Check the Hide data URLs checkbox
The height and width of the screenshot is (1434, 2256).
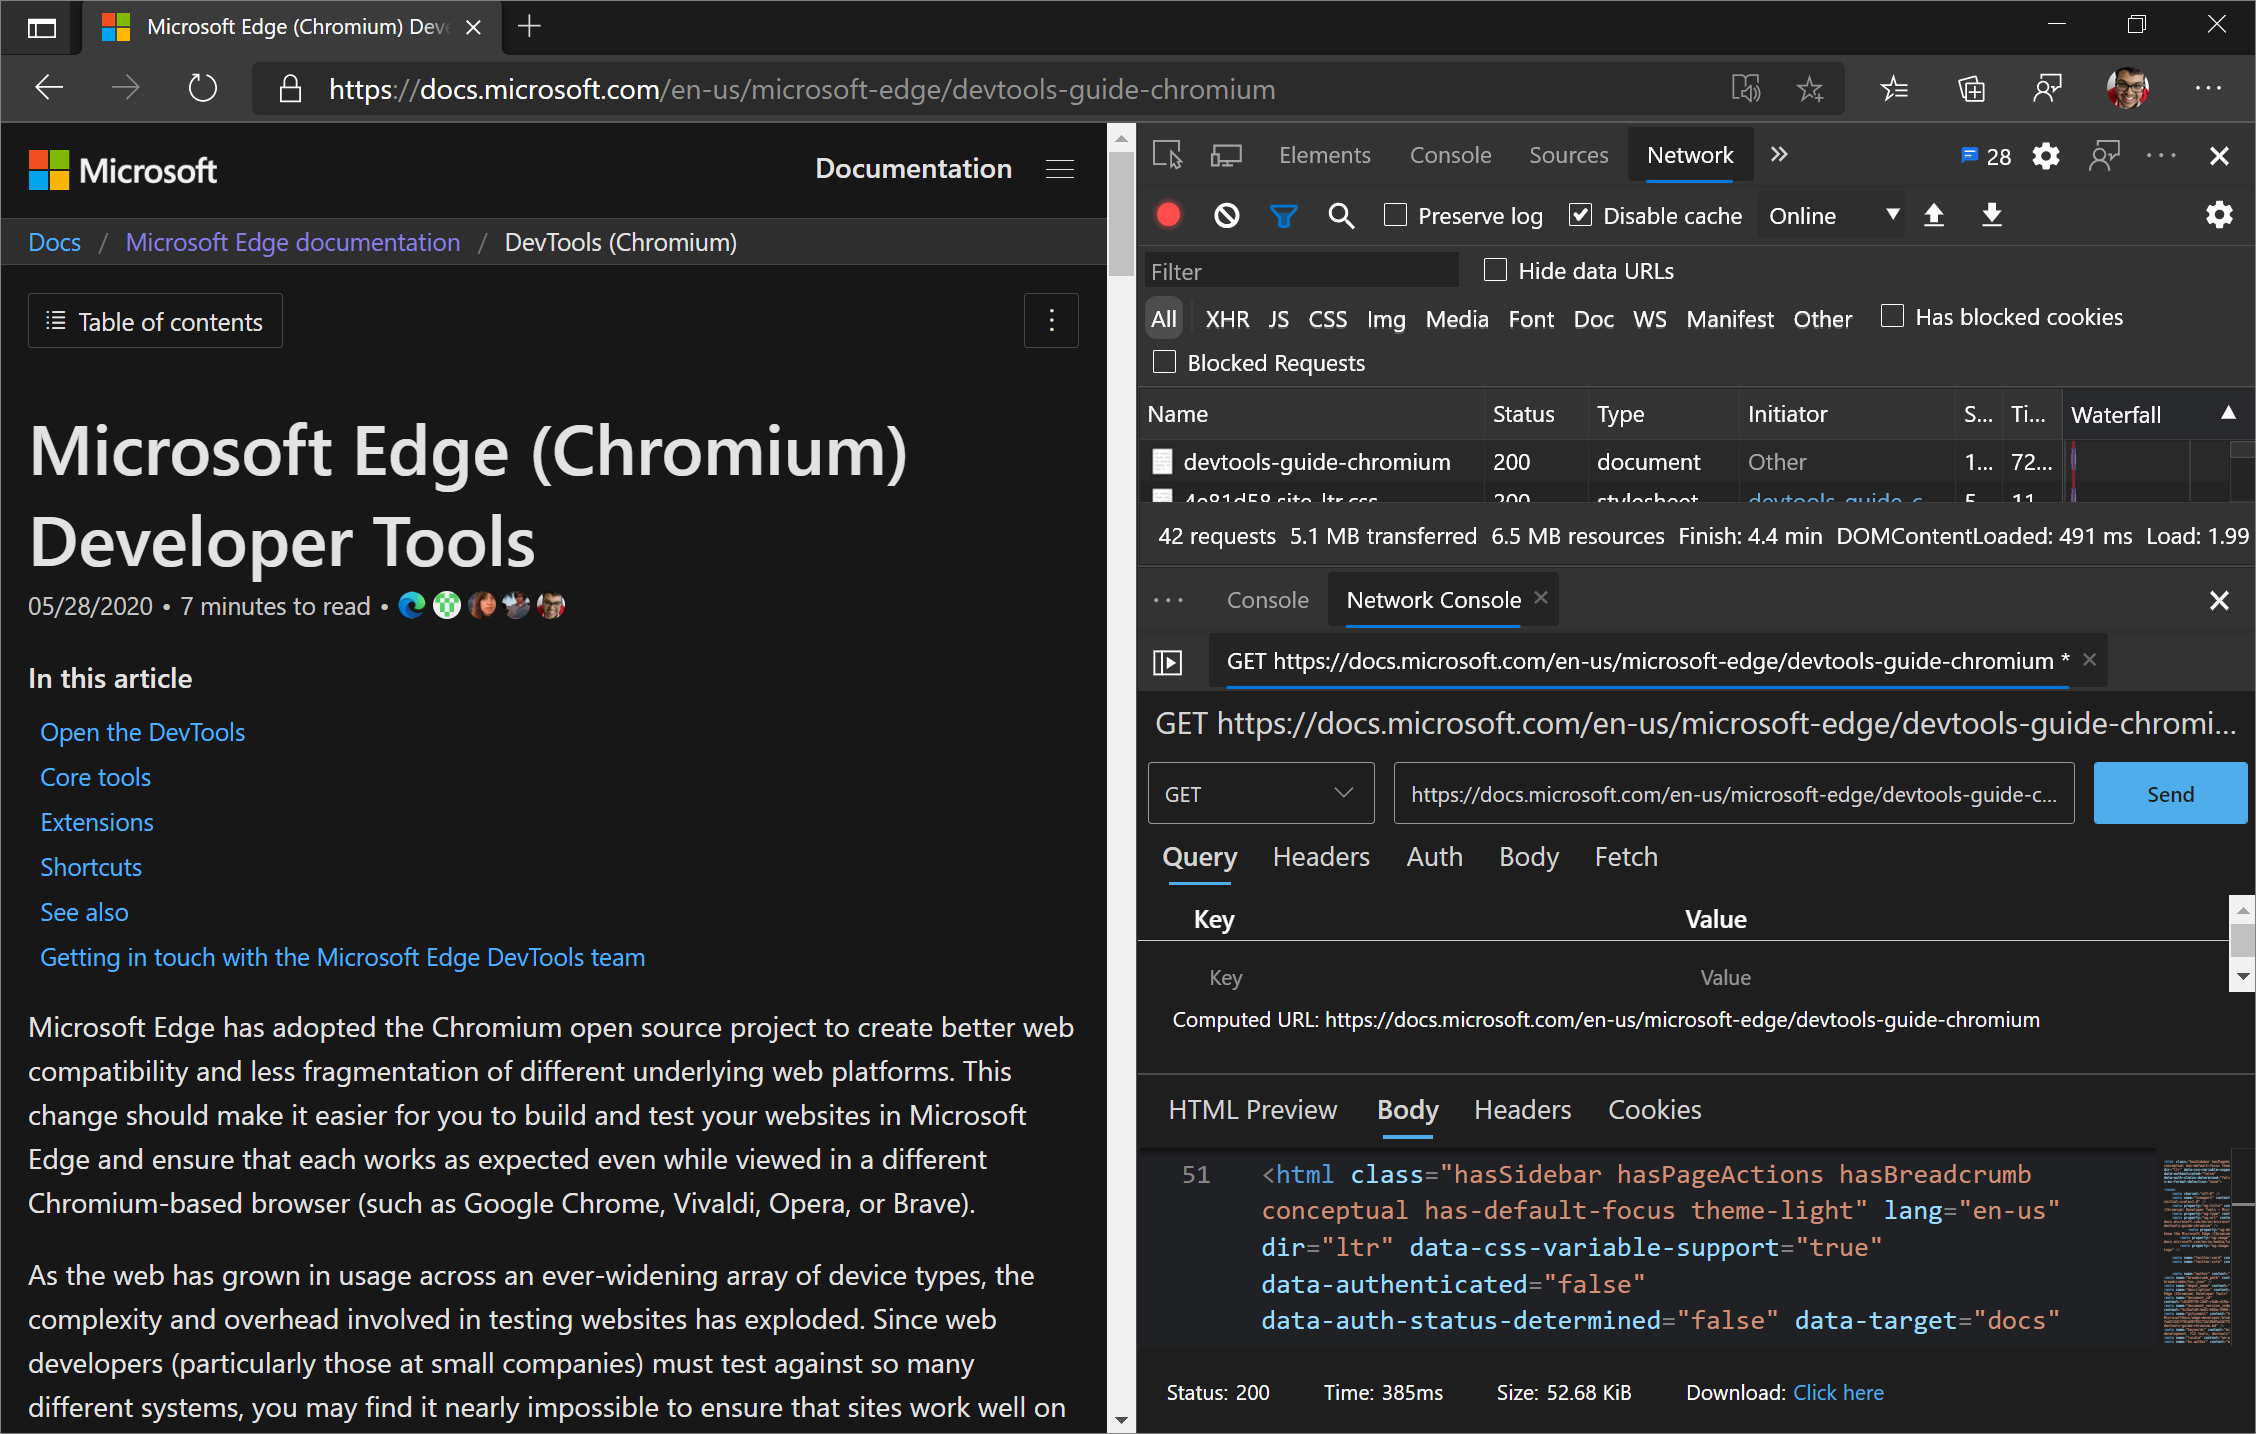(x=1493, y=270)
